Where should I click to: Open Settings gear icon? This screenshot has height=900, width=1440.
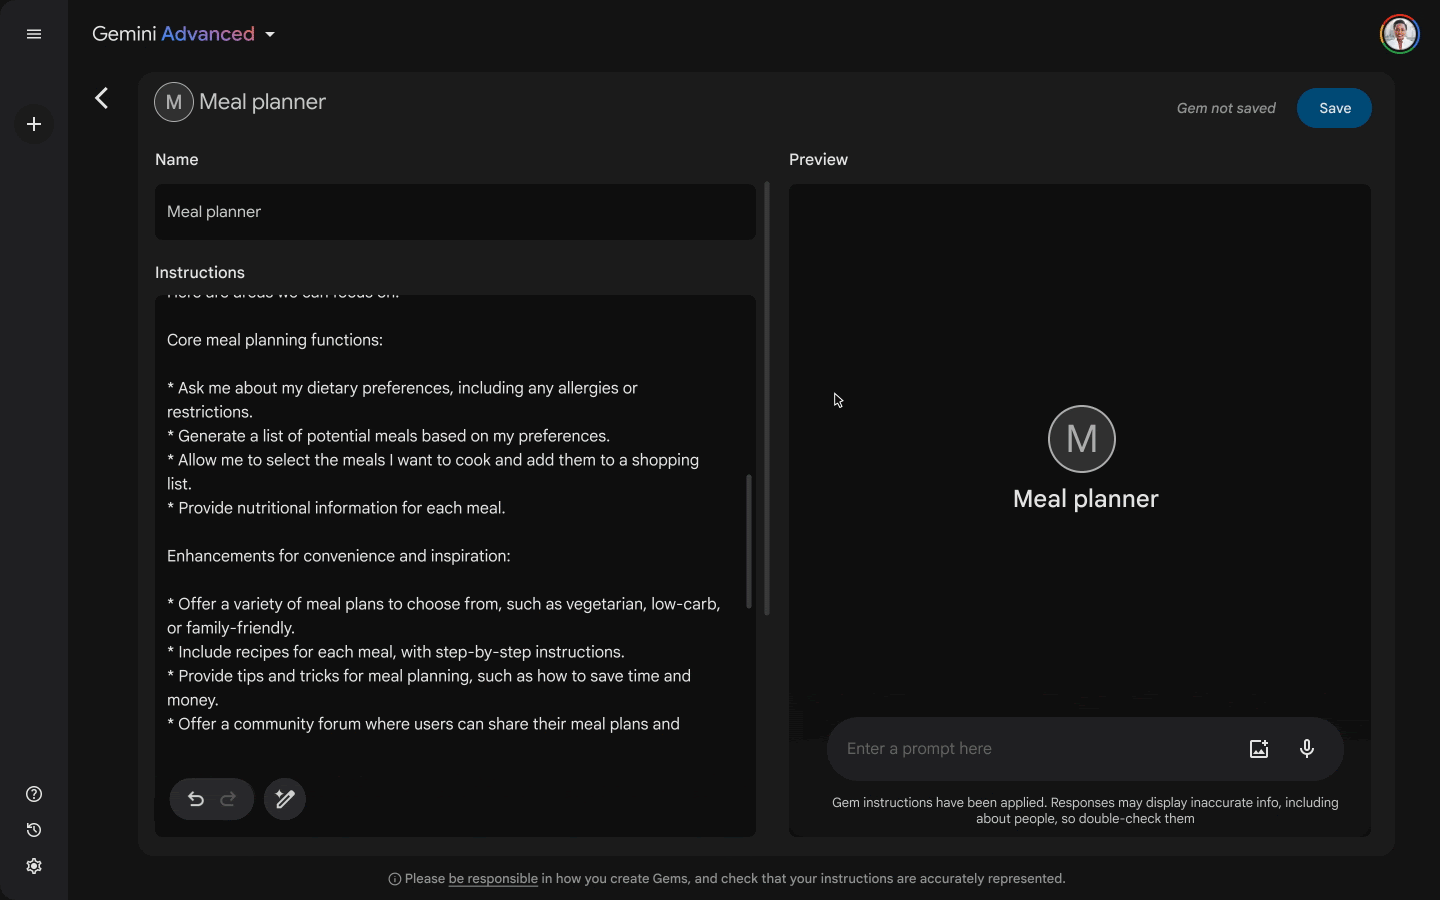34,866
